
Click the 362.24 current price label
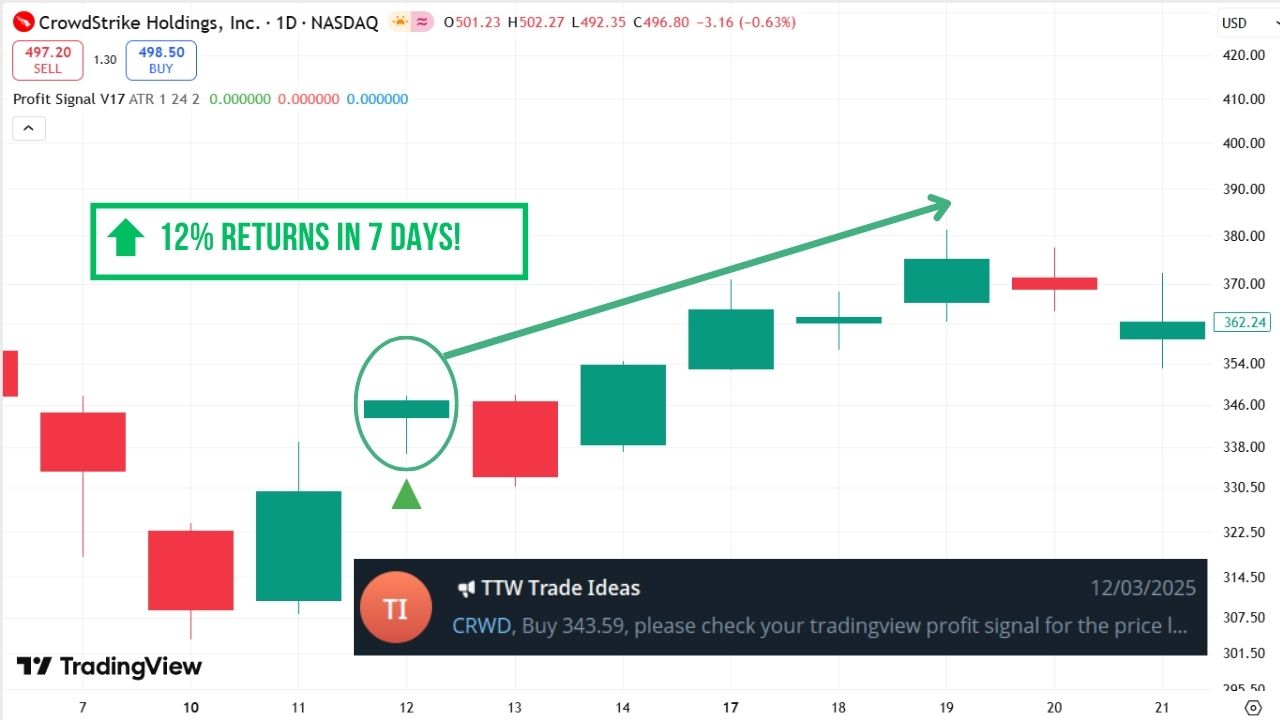tap(1244, 322)
